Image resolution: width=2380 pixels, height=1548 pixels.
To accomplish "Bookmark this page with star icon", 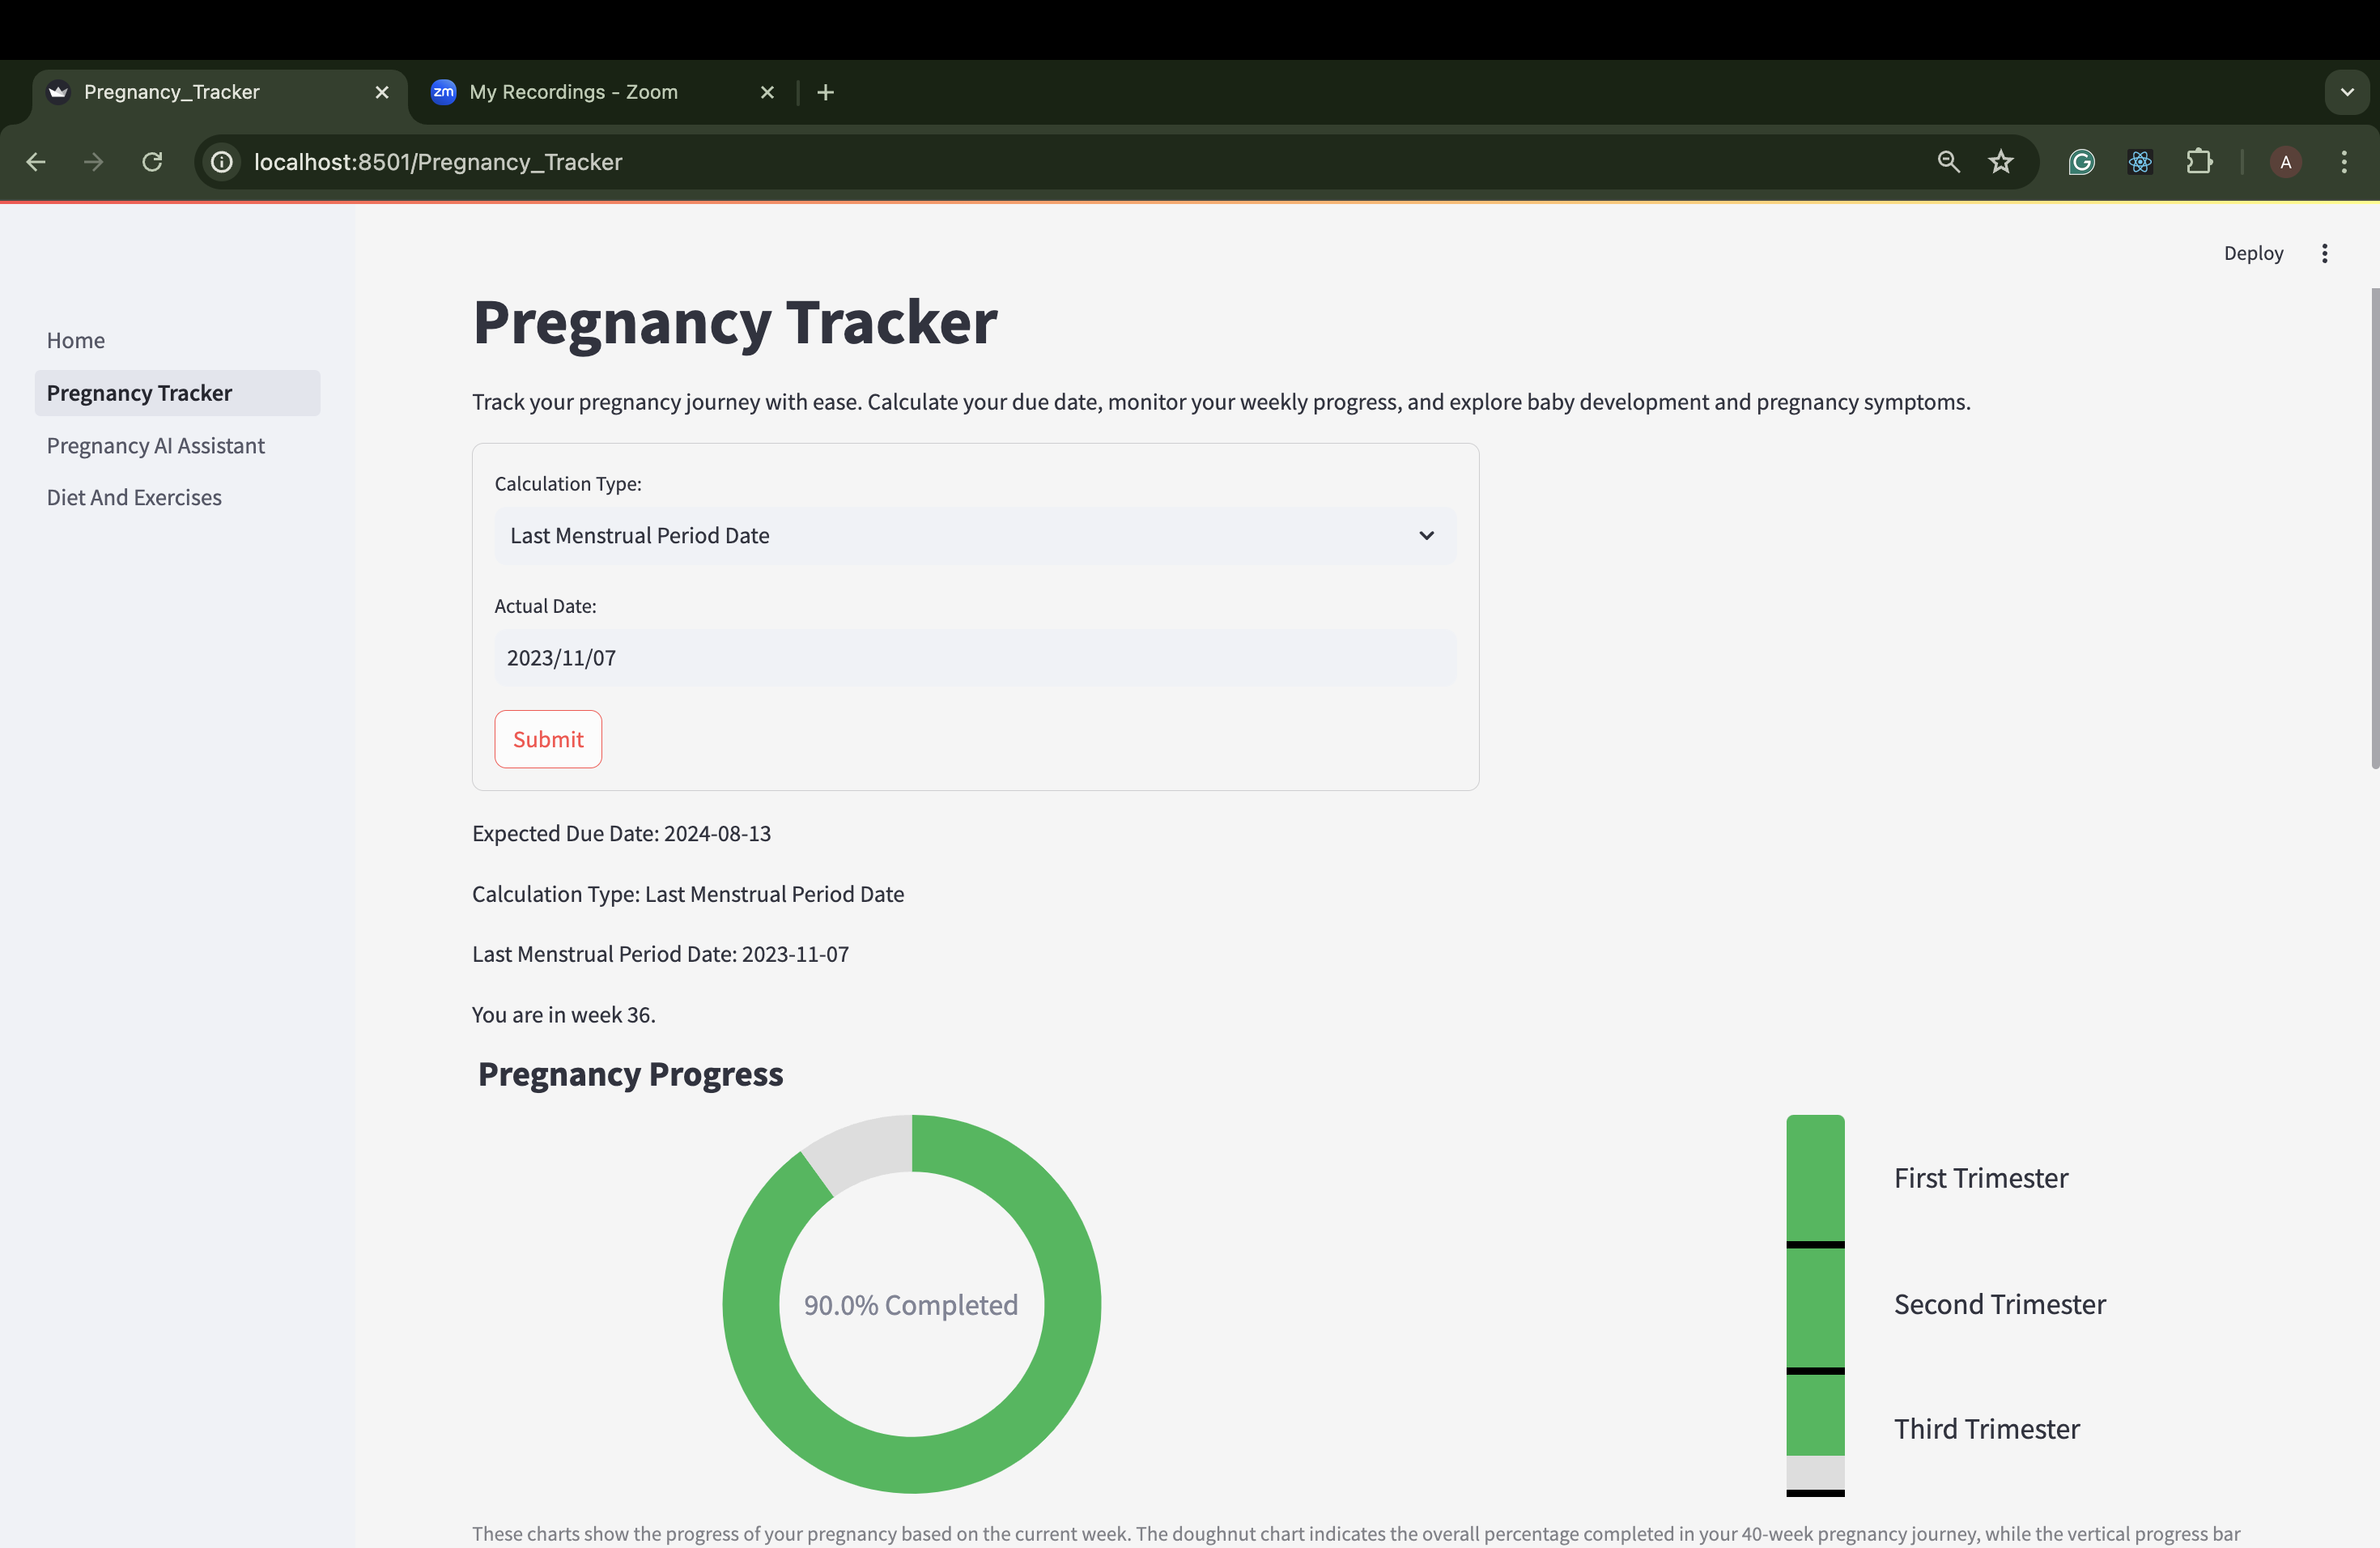I will [2000, 162].
